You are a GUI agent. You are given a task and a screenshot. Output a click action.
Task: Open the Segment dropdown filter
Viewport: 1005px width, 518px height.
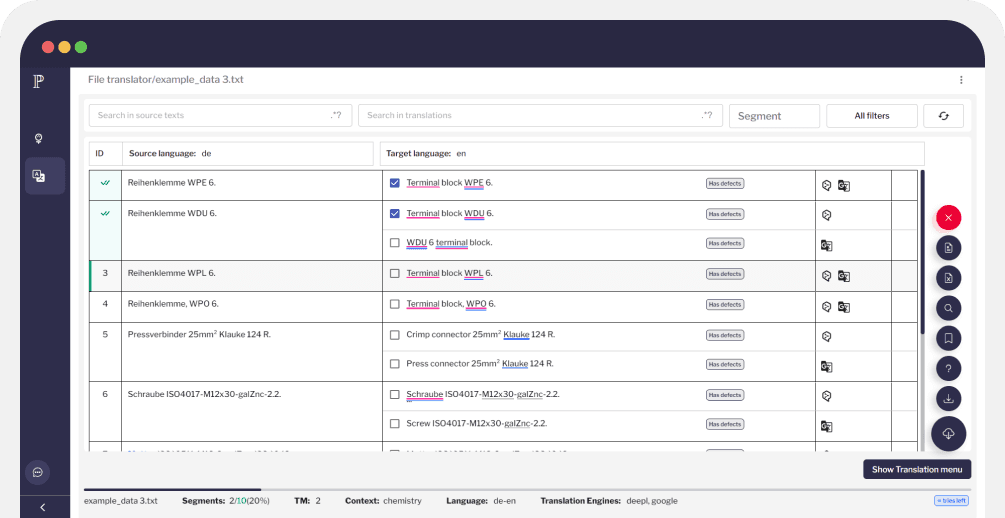(x=774, y=116)
